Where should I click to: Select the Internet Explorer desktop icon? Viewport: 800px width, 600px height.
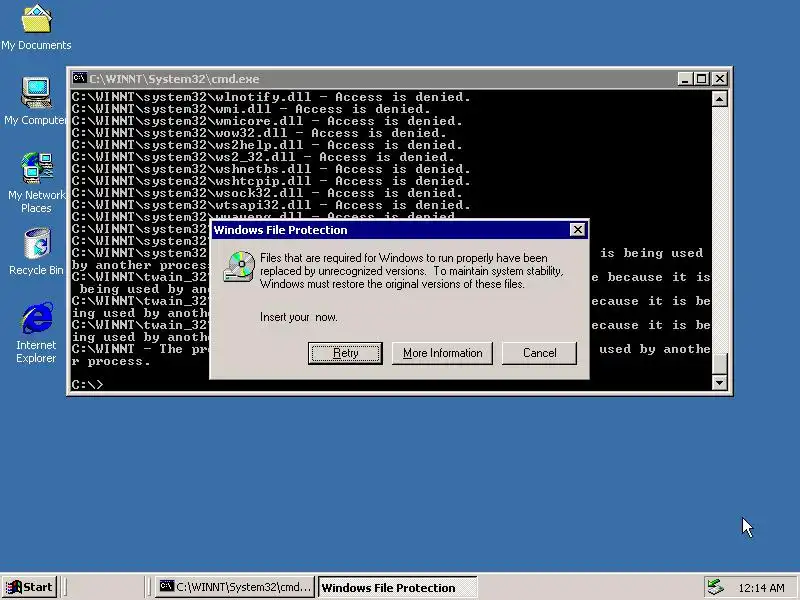point(36,333)
